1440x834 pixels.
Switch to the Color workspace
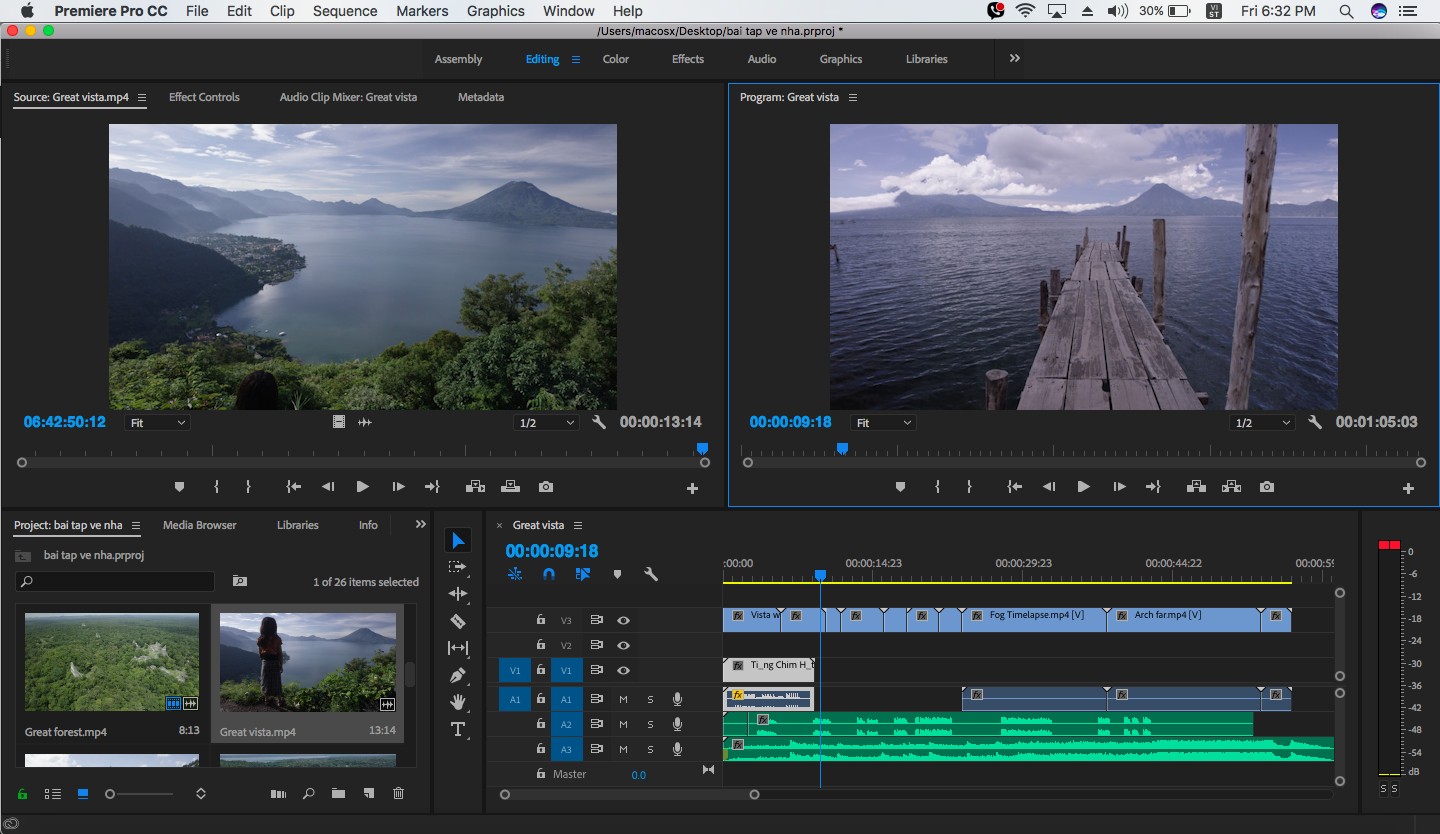tap(615, 59)
